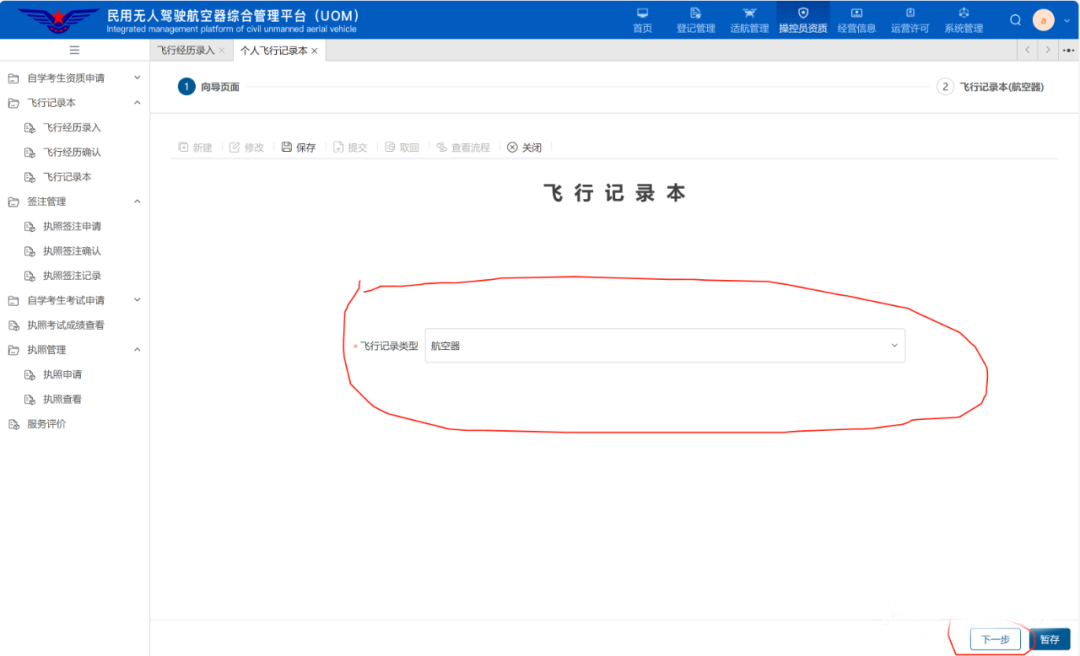Screen dimensions: 1080x656
Task: Click the 暂存 button
Action: coord(1050,639)
